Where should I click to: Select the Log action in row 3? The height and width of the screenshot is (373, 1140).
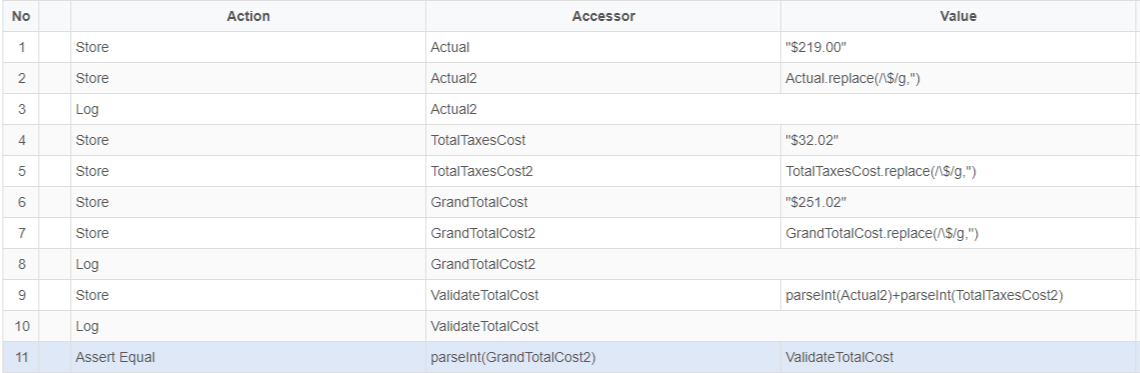[248, 109]
